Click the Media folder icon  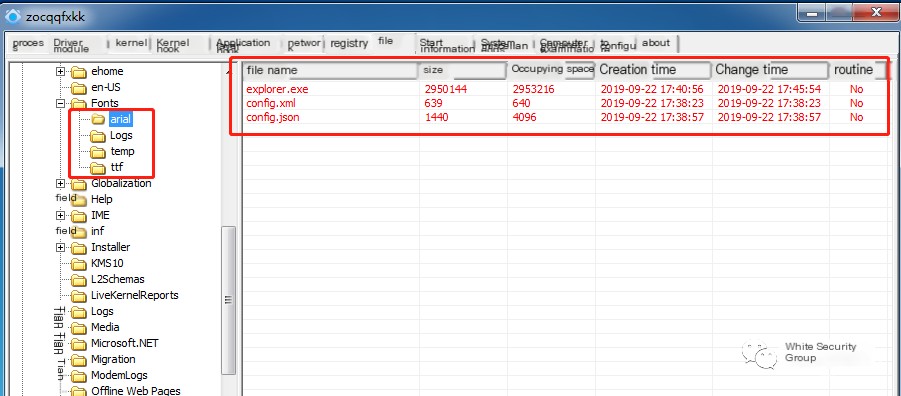[78, 328]
